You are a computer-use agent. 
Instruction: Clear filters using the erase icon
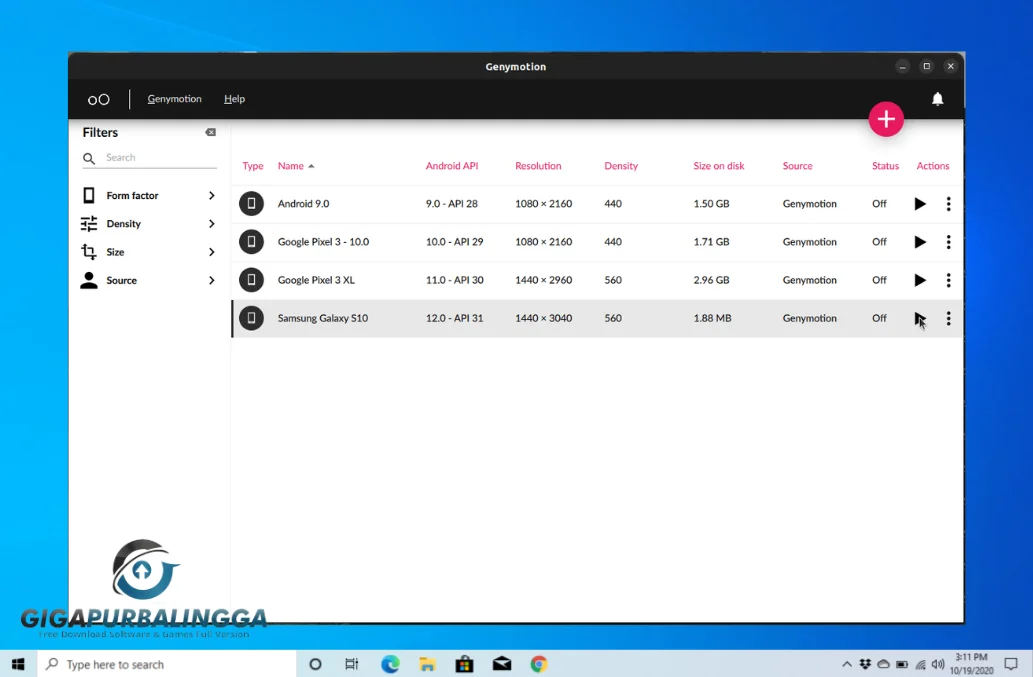point(210,132)
